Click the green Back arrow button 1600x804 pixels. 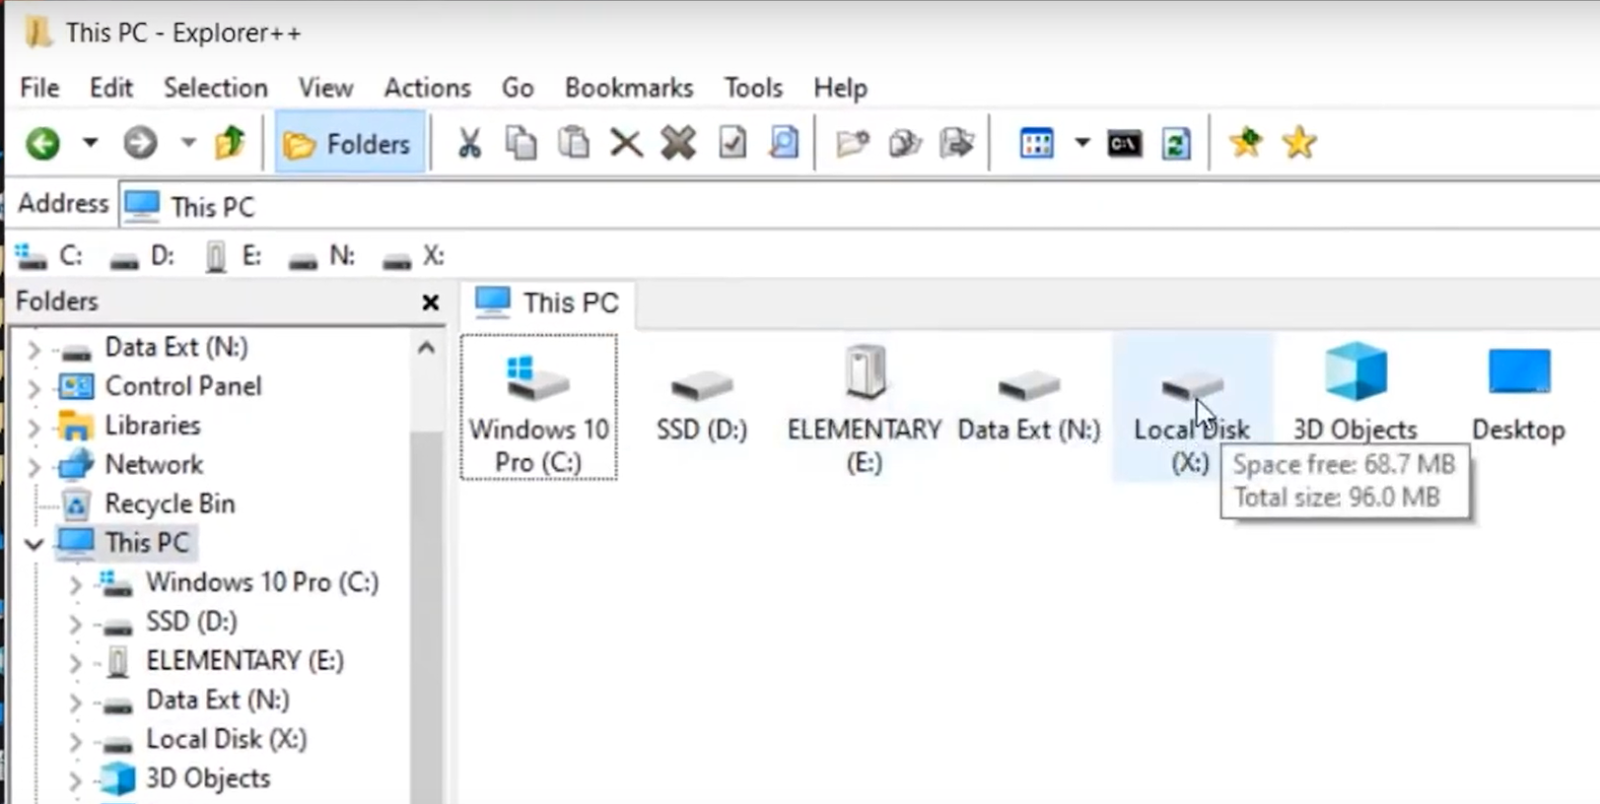coord(43,143)
